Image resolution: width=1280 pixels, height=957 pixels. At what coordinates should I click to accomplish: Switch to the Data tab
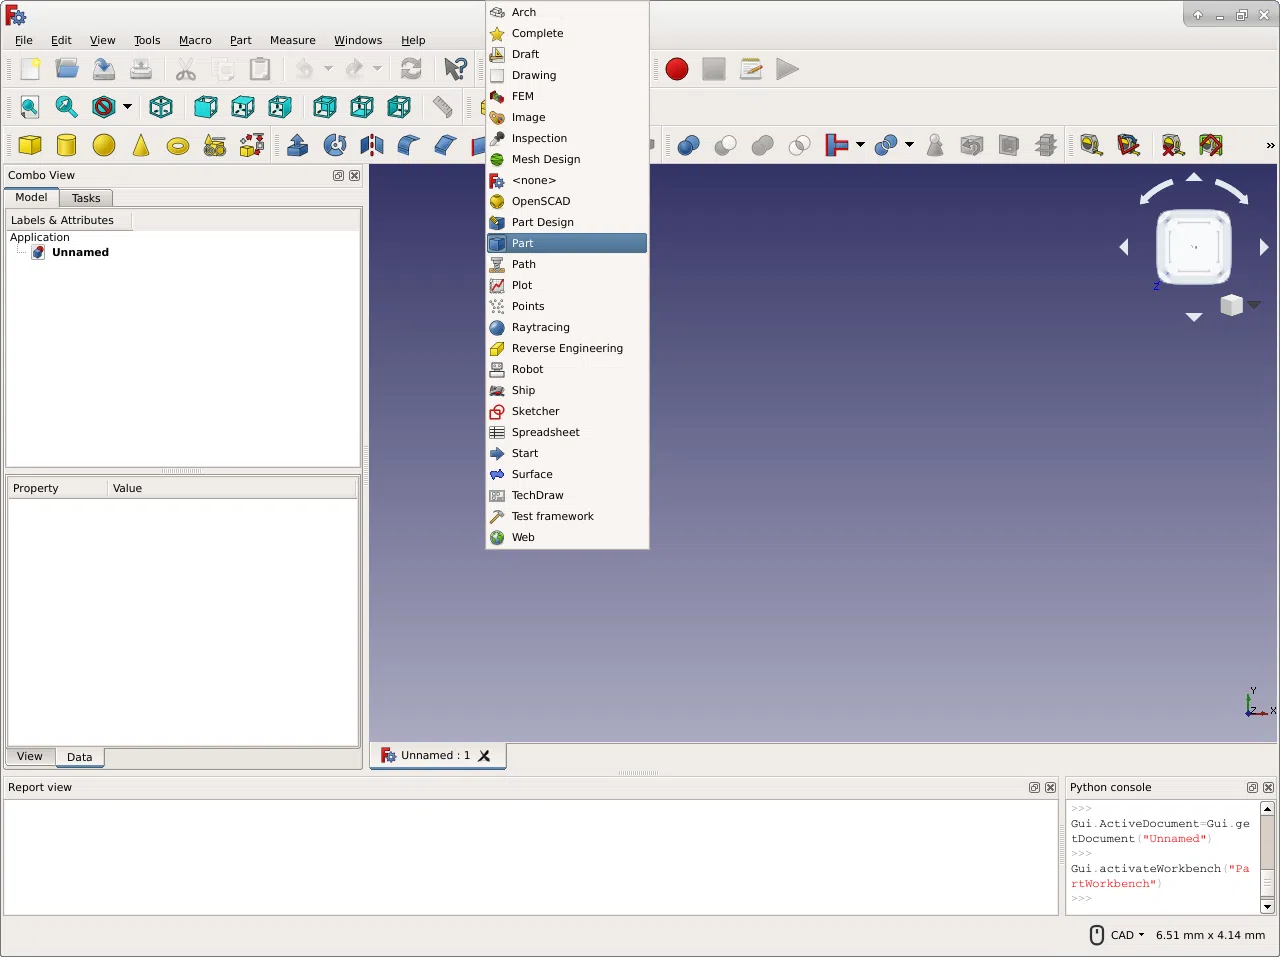pyautogui.click(x=79, y=757)
